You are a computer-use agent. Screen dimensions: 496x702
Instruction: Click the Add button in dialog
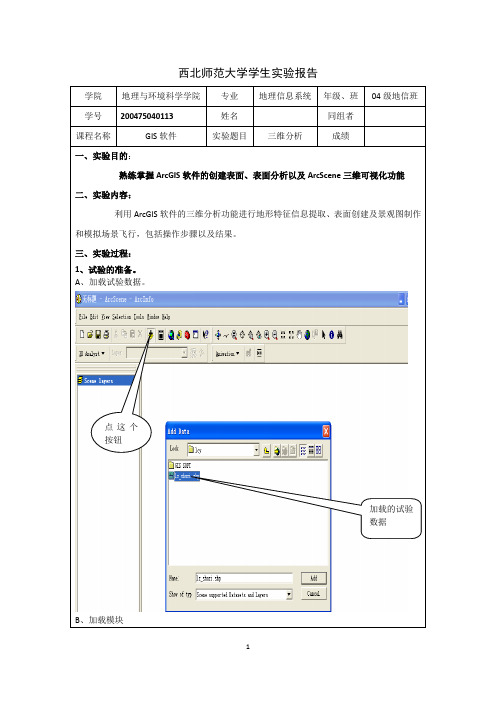click(x=313, y=578)
